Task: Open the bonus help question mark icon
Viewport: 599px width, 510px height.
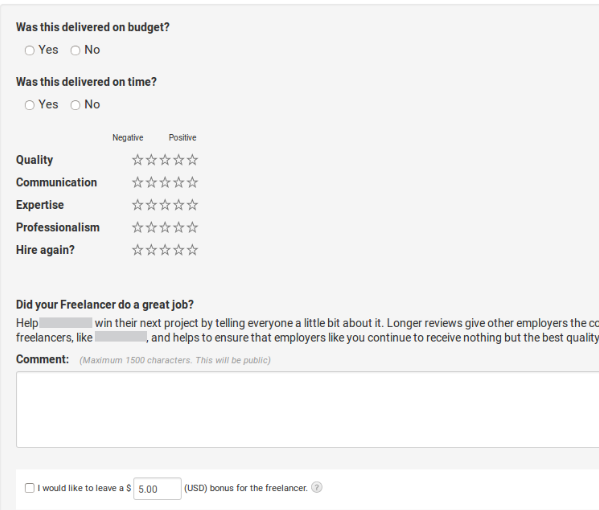Action: pyautogui.click(x=317, y=487)
